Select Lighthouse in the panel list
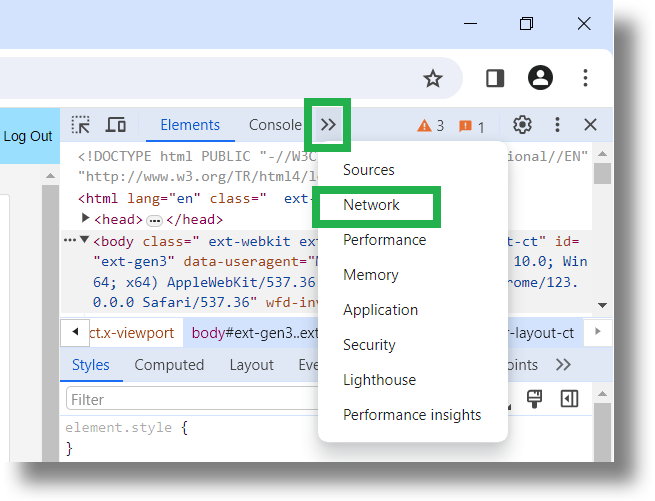Image resolution: width=655 pixels, height=501 pixels. pyautogui.click(x=379, y=380)
